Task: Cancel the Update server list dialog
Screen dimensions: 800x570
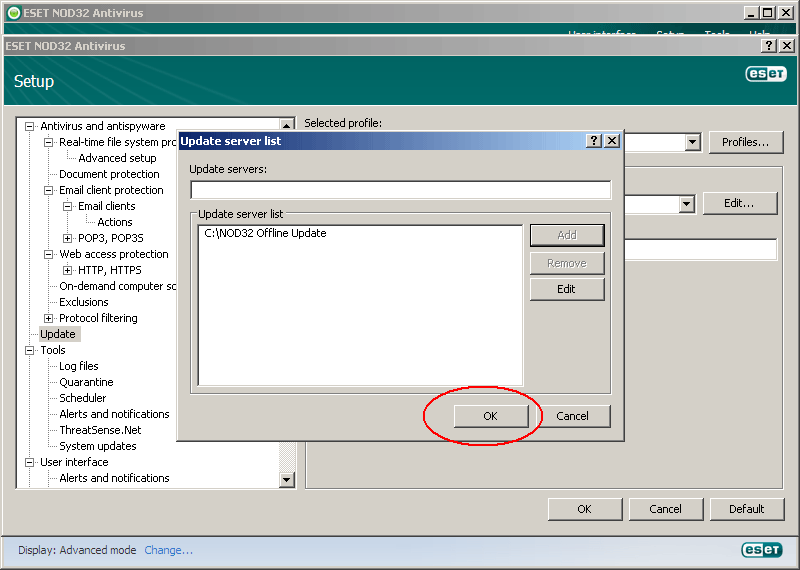Action: [572, 416]
